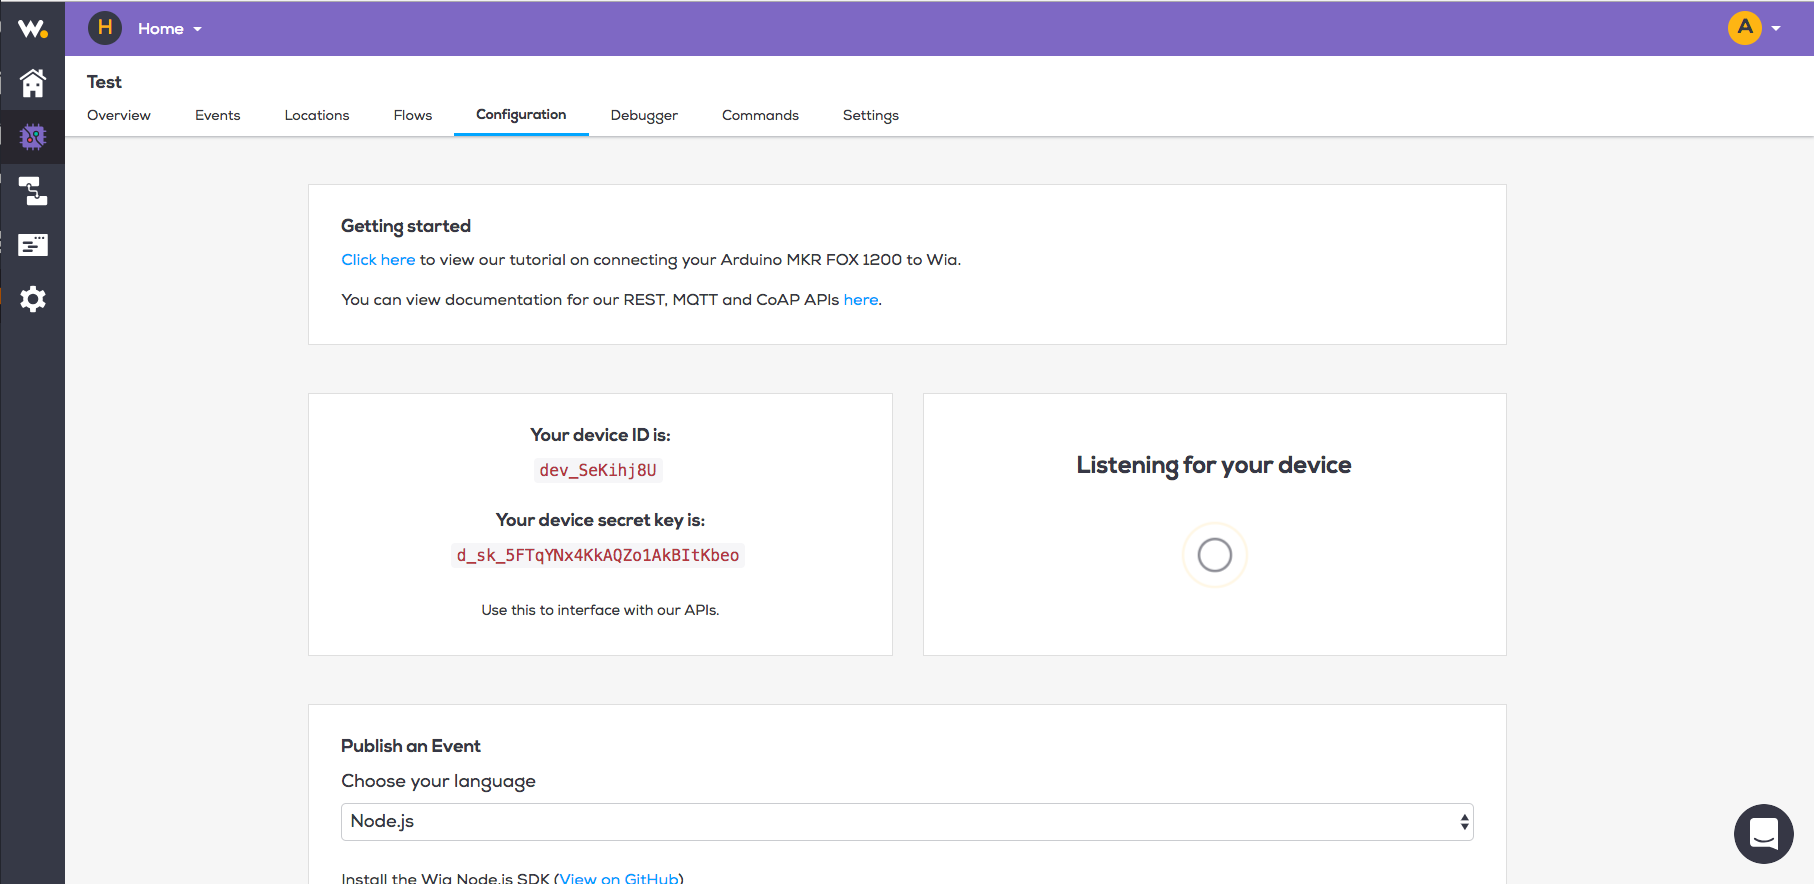Viewport: 1814px width, 884px height.
Task: Follow the Click here tutorial link
Action: tap(378, 260)
